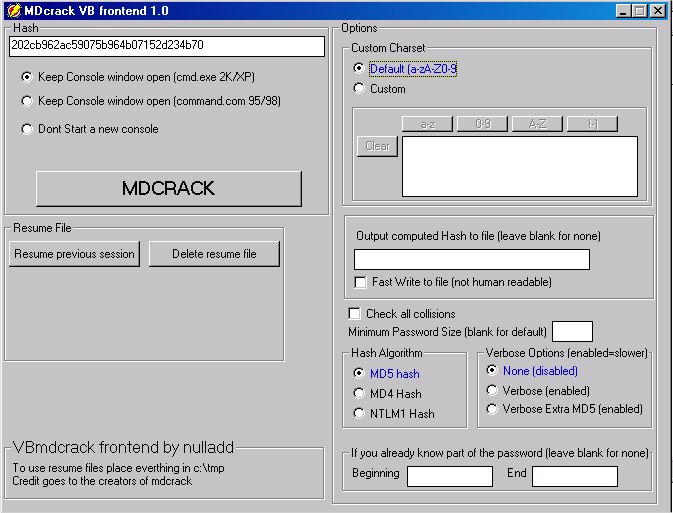Click the Hash input field

pyautogui.click(x=167, y=46)
